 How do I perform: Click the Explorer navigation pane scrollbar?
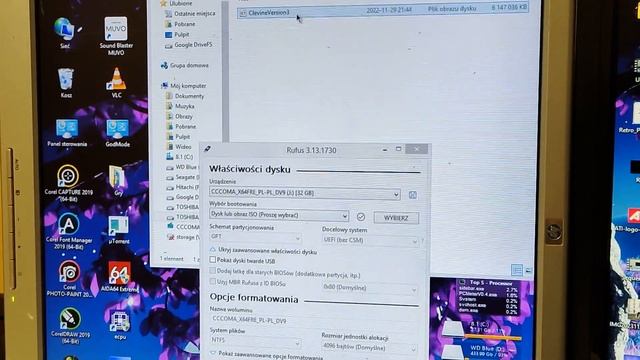point(225,71)
